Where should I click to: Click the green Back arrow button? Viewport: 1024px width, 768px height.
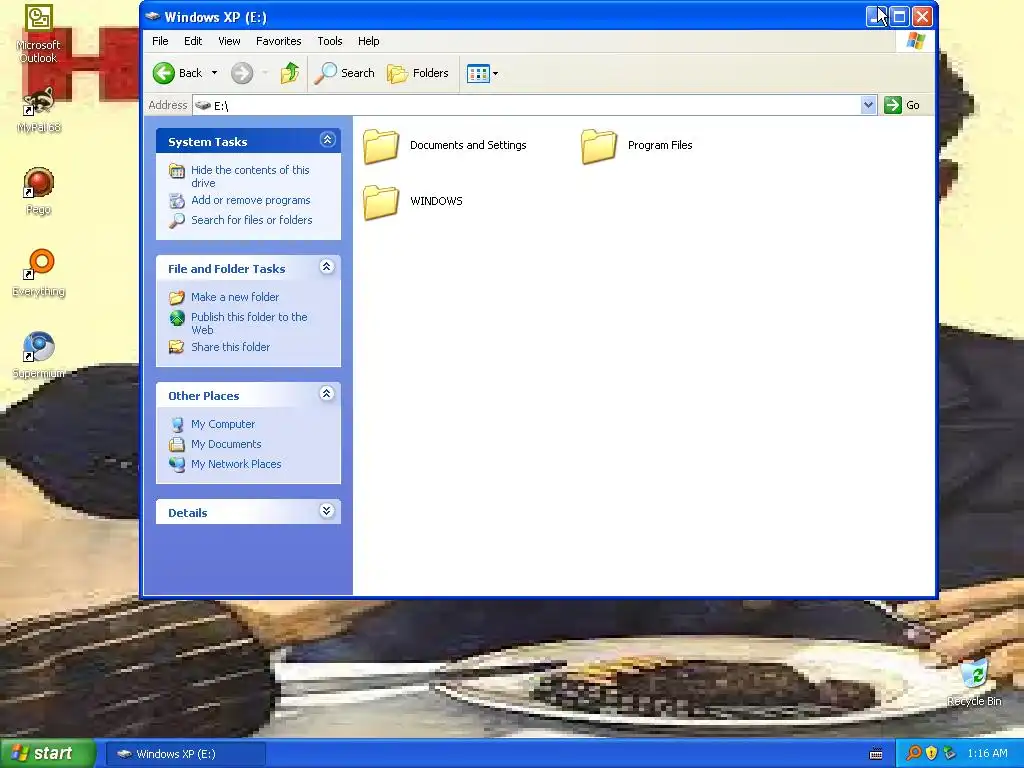(164, 73)
